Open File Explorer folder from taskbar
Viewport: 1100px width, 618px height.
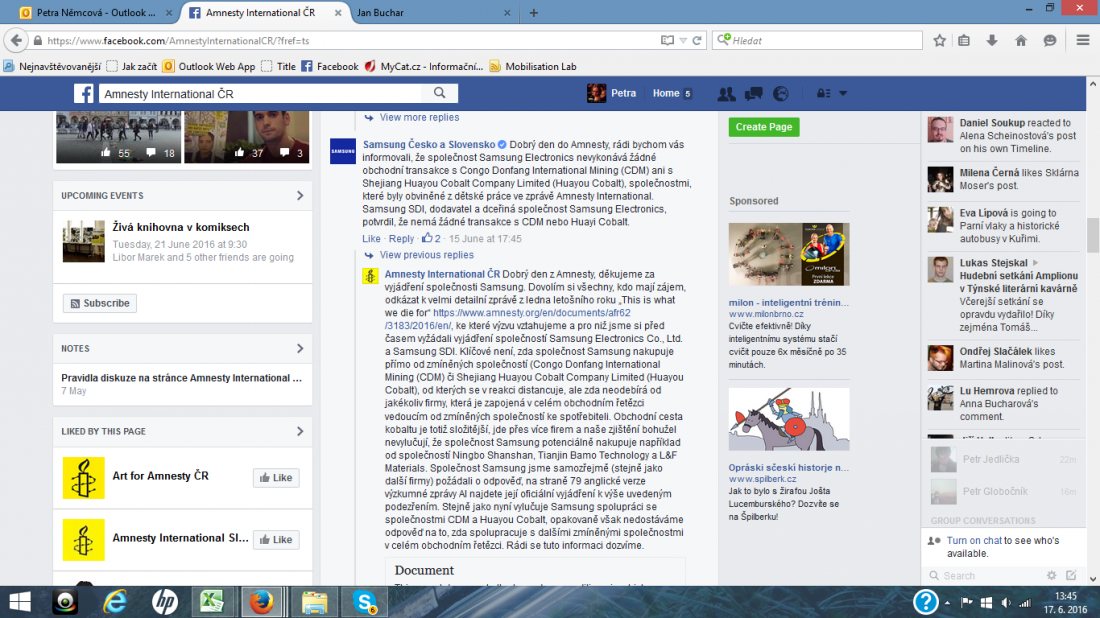(x=314, y=603)
